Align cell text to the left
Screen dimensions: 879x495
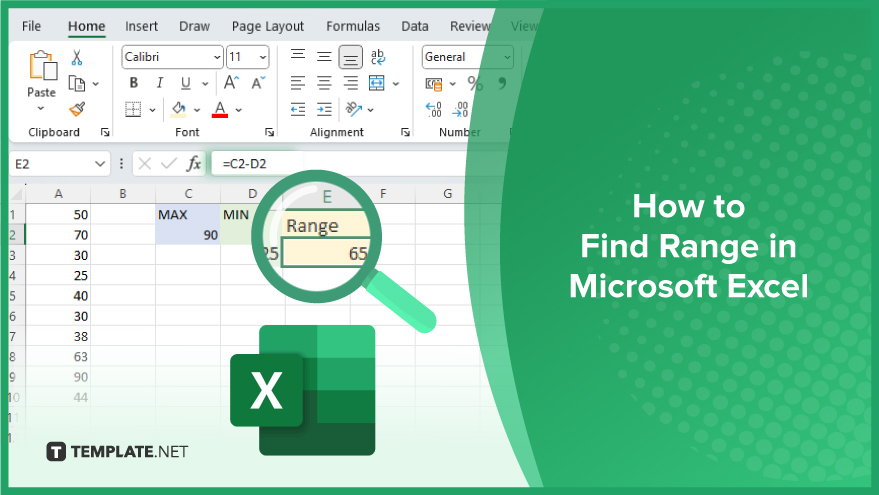point(298,84)
